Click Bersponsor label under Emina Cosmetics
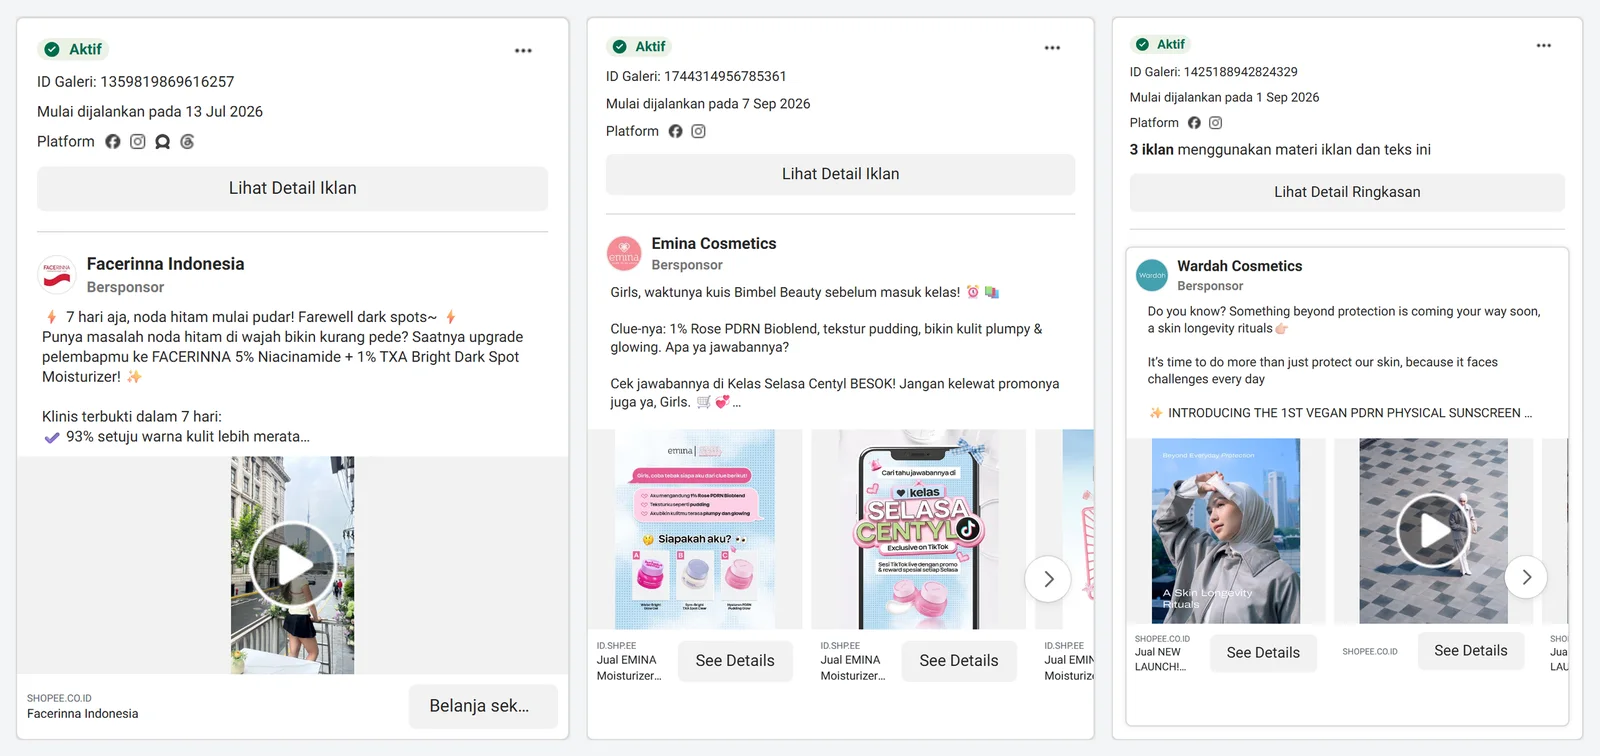1600x756 pixels. point(687,265)
